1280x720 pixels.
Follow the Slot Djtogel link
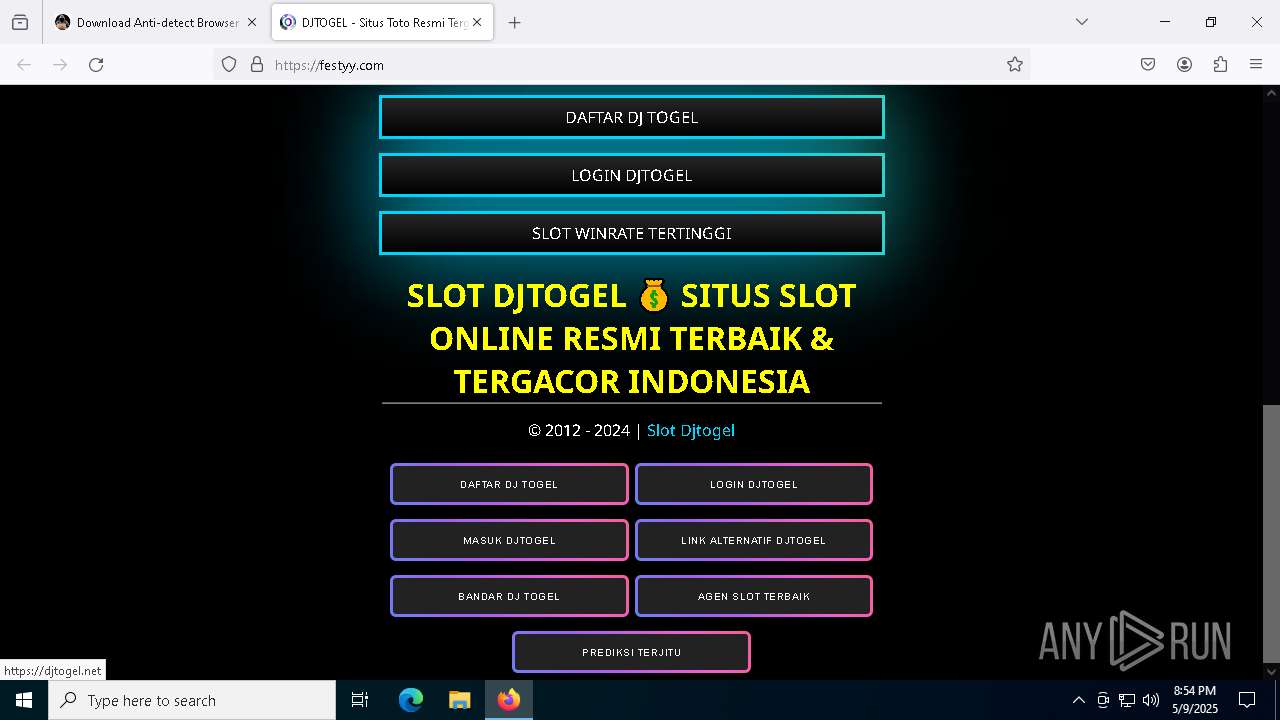tap(691, 430)
